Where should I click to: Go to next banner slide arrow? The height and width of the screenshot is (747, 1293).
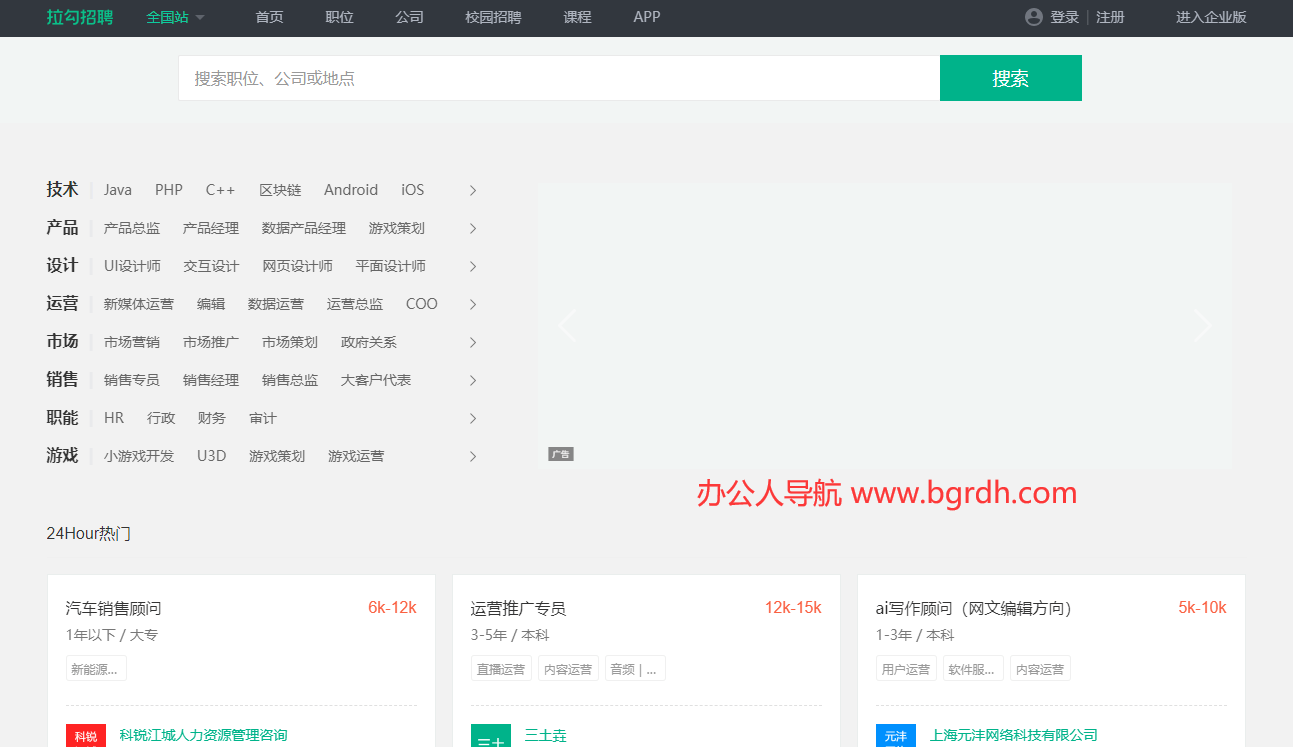[x=1202, y=326]
